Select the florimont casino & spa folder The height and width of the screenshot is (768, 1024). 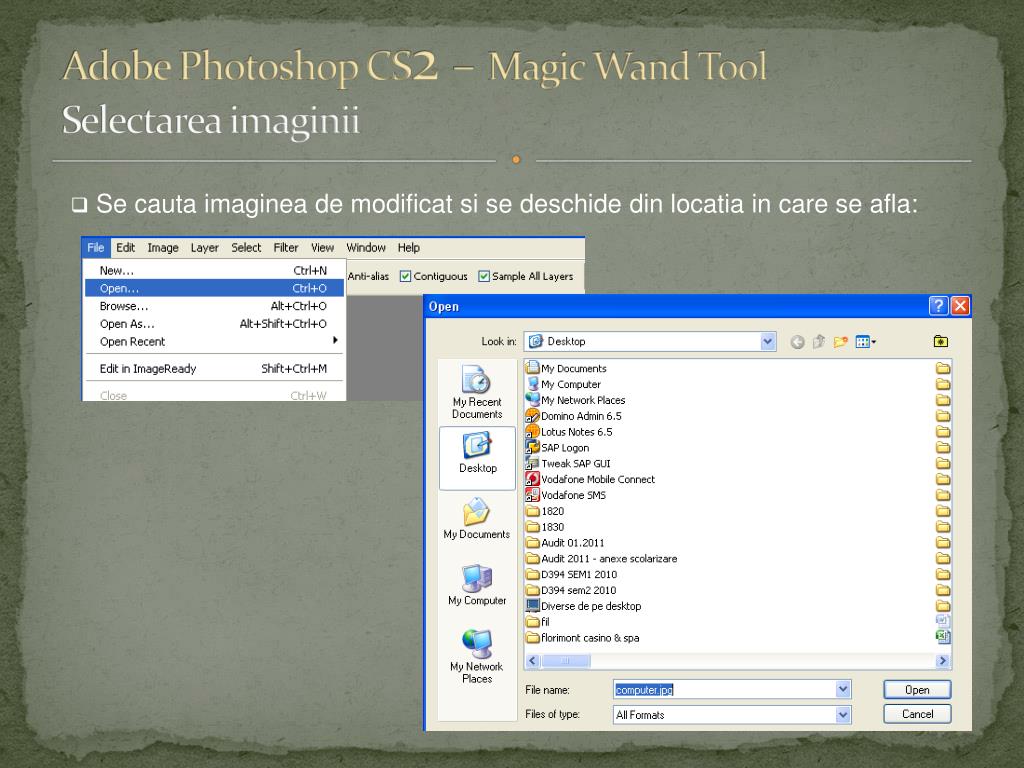coord(583,637)
